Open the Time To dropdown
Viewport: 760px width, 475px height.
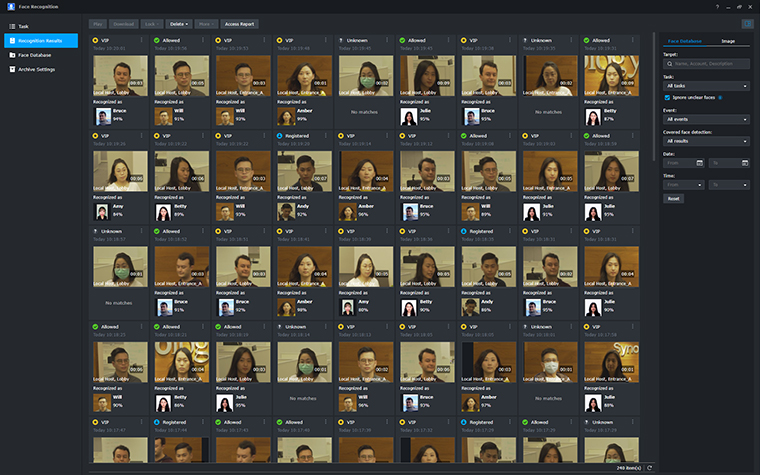[729, 185]
